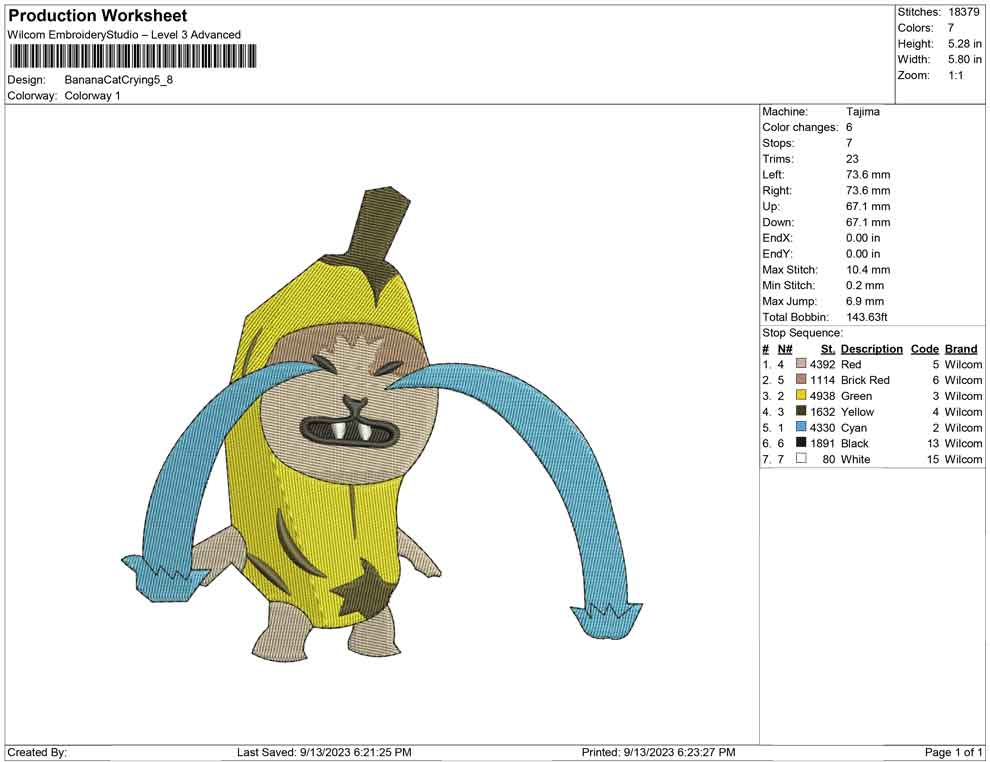This screenshot has height=762, width=990.
Task: Click the Description column header
Action: coord(871,349)
